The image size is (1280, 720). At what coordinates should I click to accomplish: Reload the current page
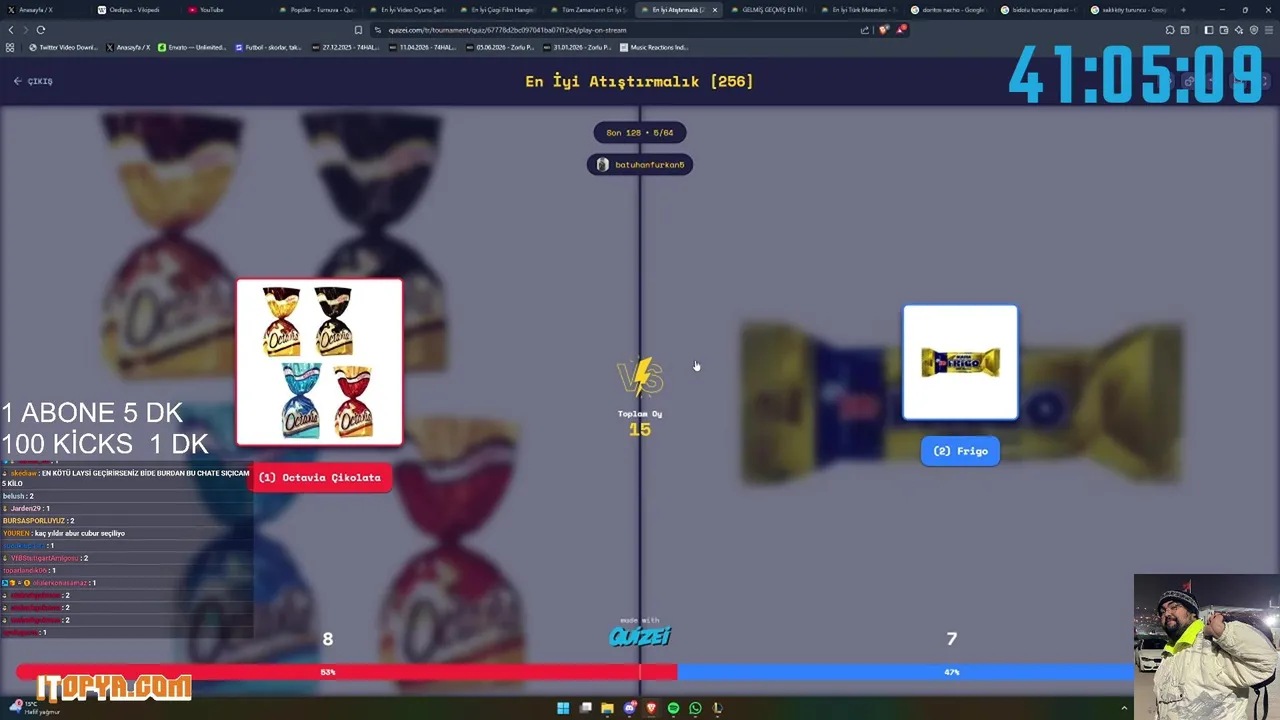tap(40, 30)
